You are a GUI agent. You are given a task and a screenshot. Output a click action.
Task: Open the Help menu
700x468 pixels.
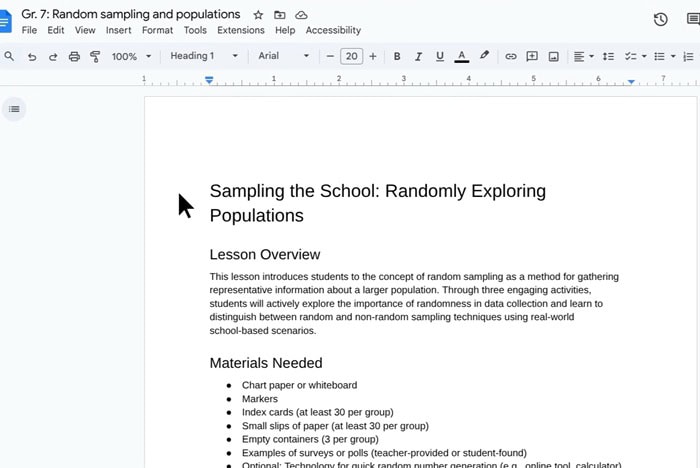[285, 30]
